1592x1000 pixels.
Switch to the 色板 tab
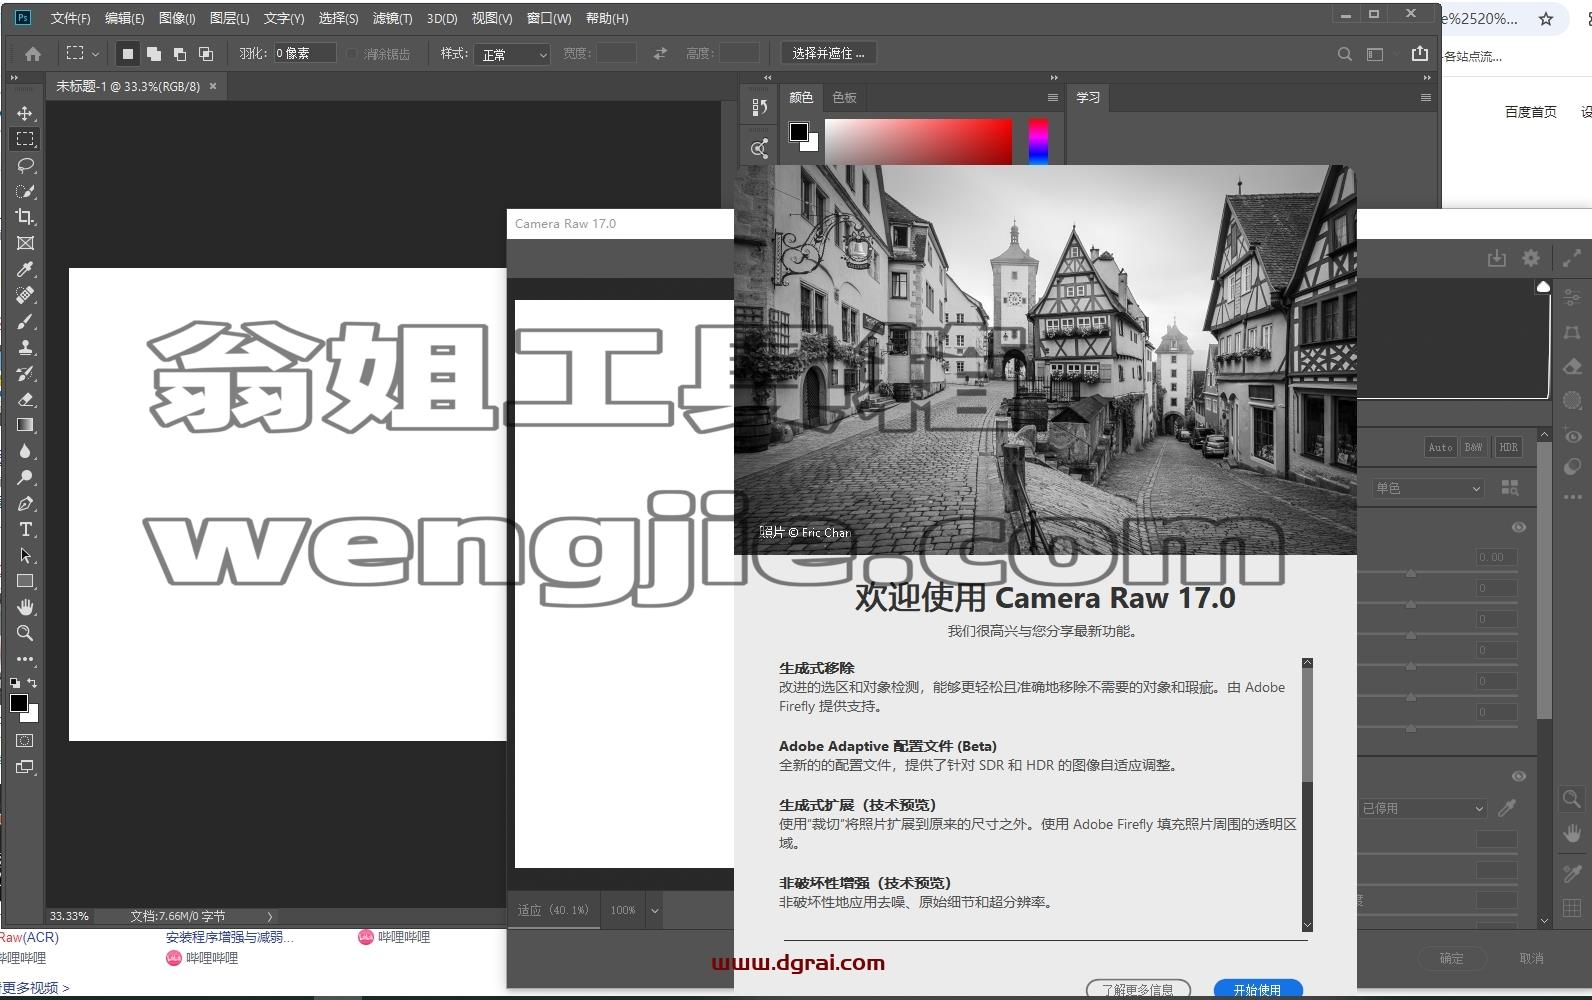(844, 97)
